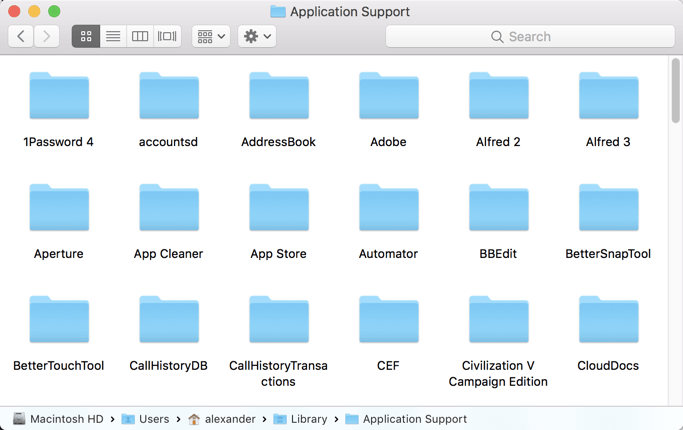683x430 pixels.
Task: Click Macintosh HD in the path bar
Action: 58,419
